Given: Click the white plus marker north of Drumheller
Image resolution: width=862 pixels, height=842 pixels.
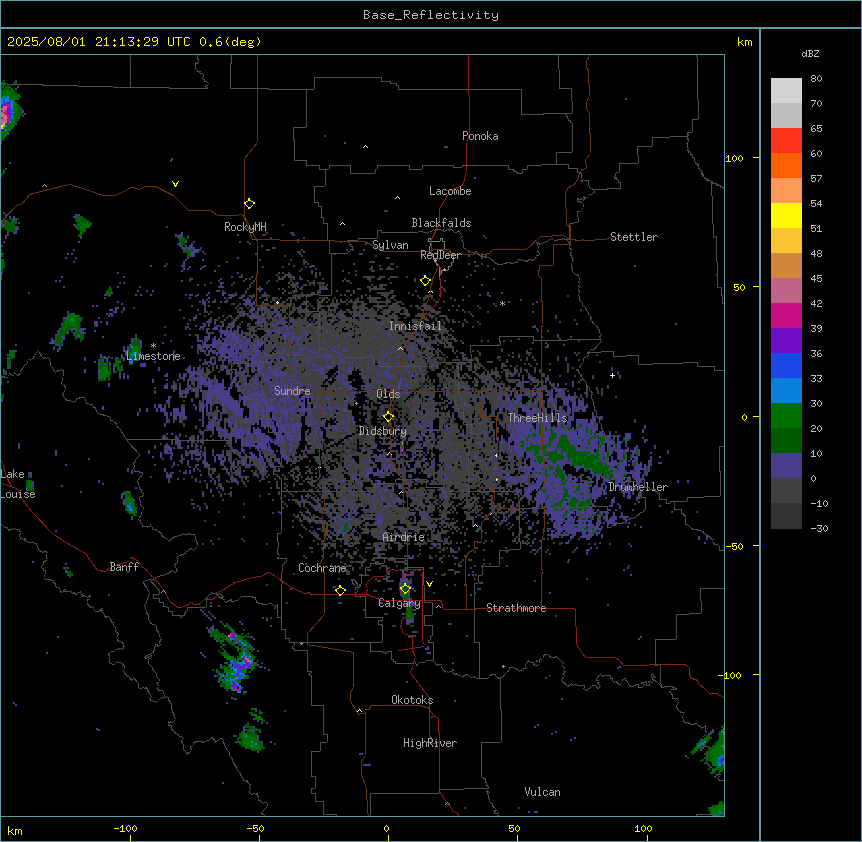Looking at the screenshot, I should point(612,375).
